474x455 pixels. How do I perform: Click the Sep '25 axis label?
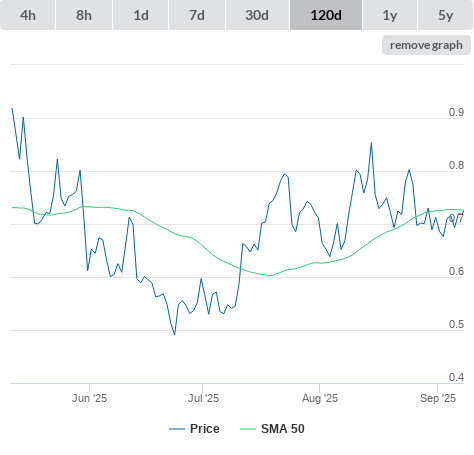(438, 398)
